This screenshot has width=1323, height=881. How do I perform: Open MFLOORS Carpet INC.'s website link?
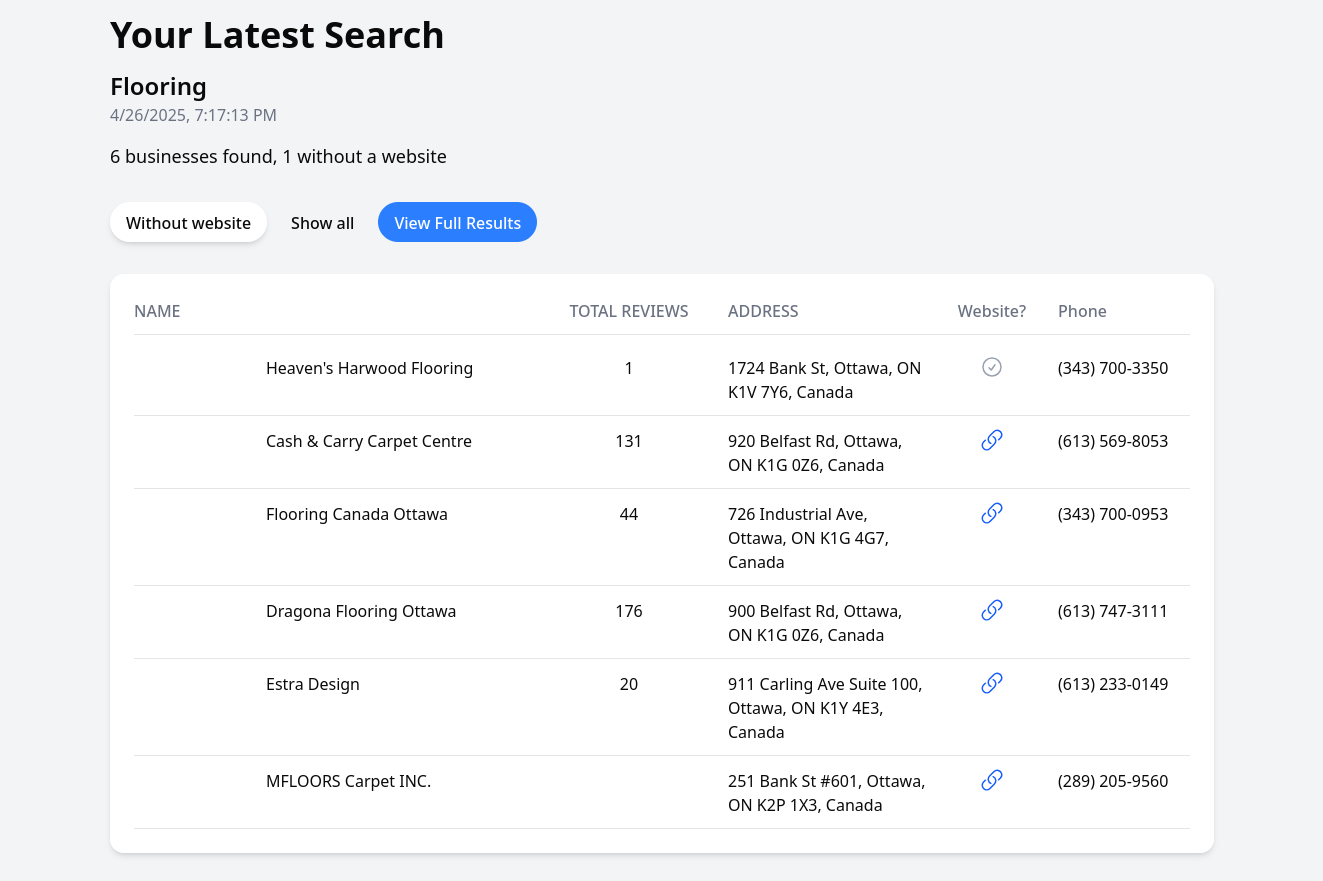point(991,780)
